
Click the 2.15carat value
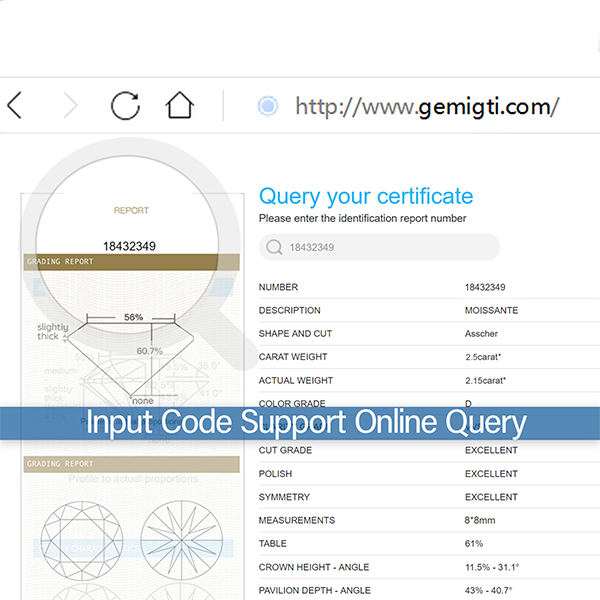coord(485,380)
